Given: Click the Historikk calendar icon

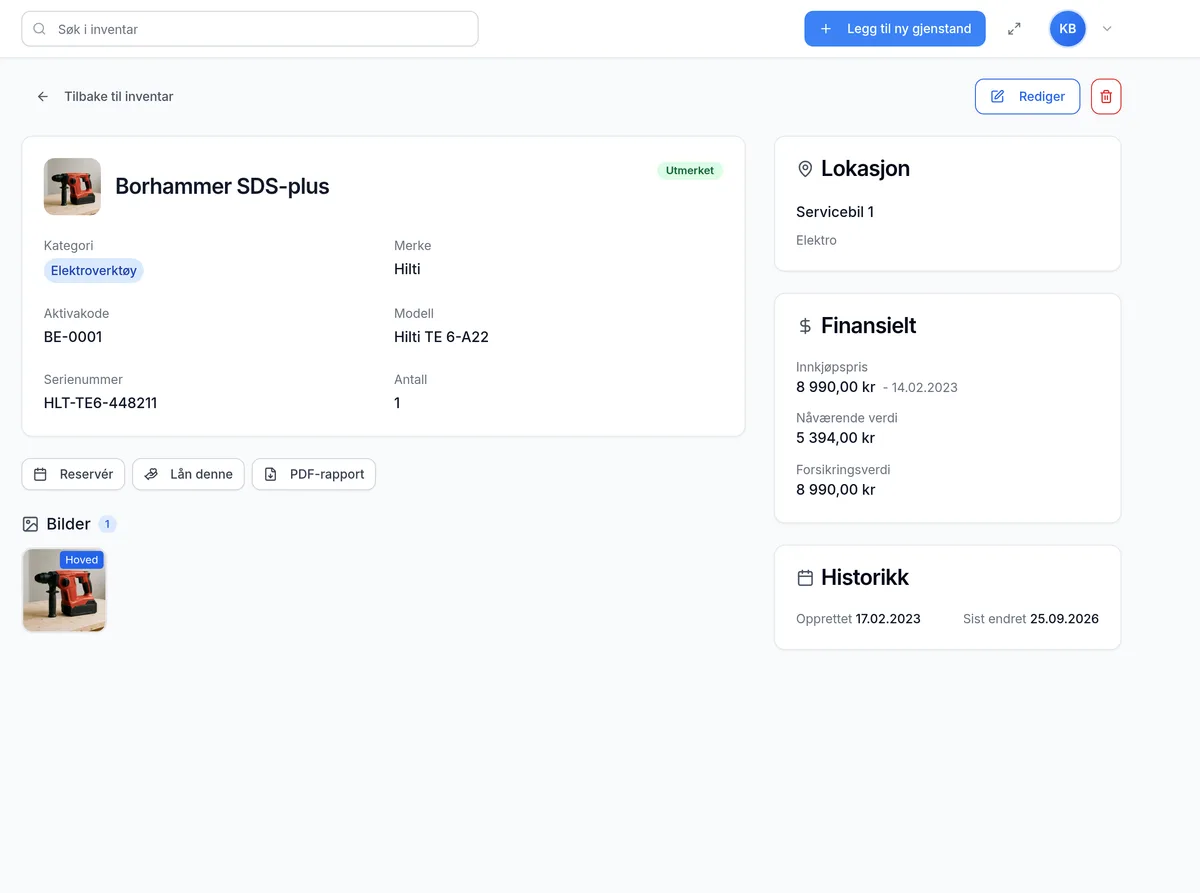Looking at the screenshot, I should (805, 578).
